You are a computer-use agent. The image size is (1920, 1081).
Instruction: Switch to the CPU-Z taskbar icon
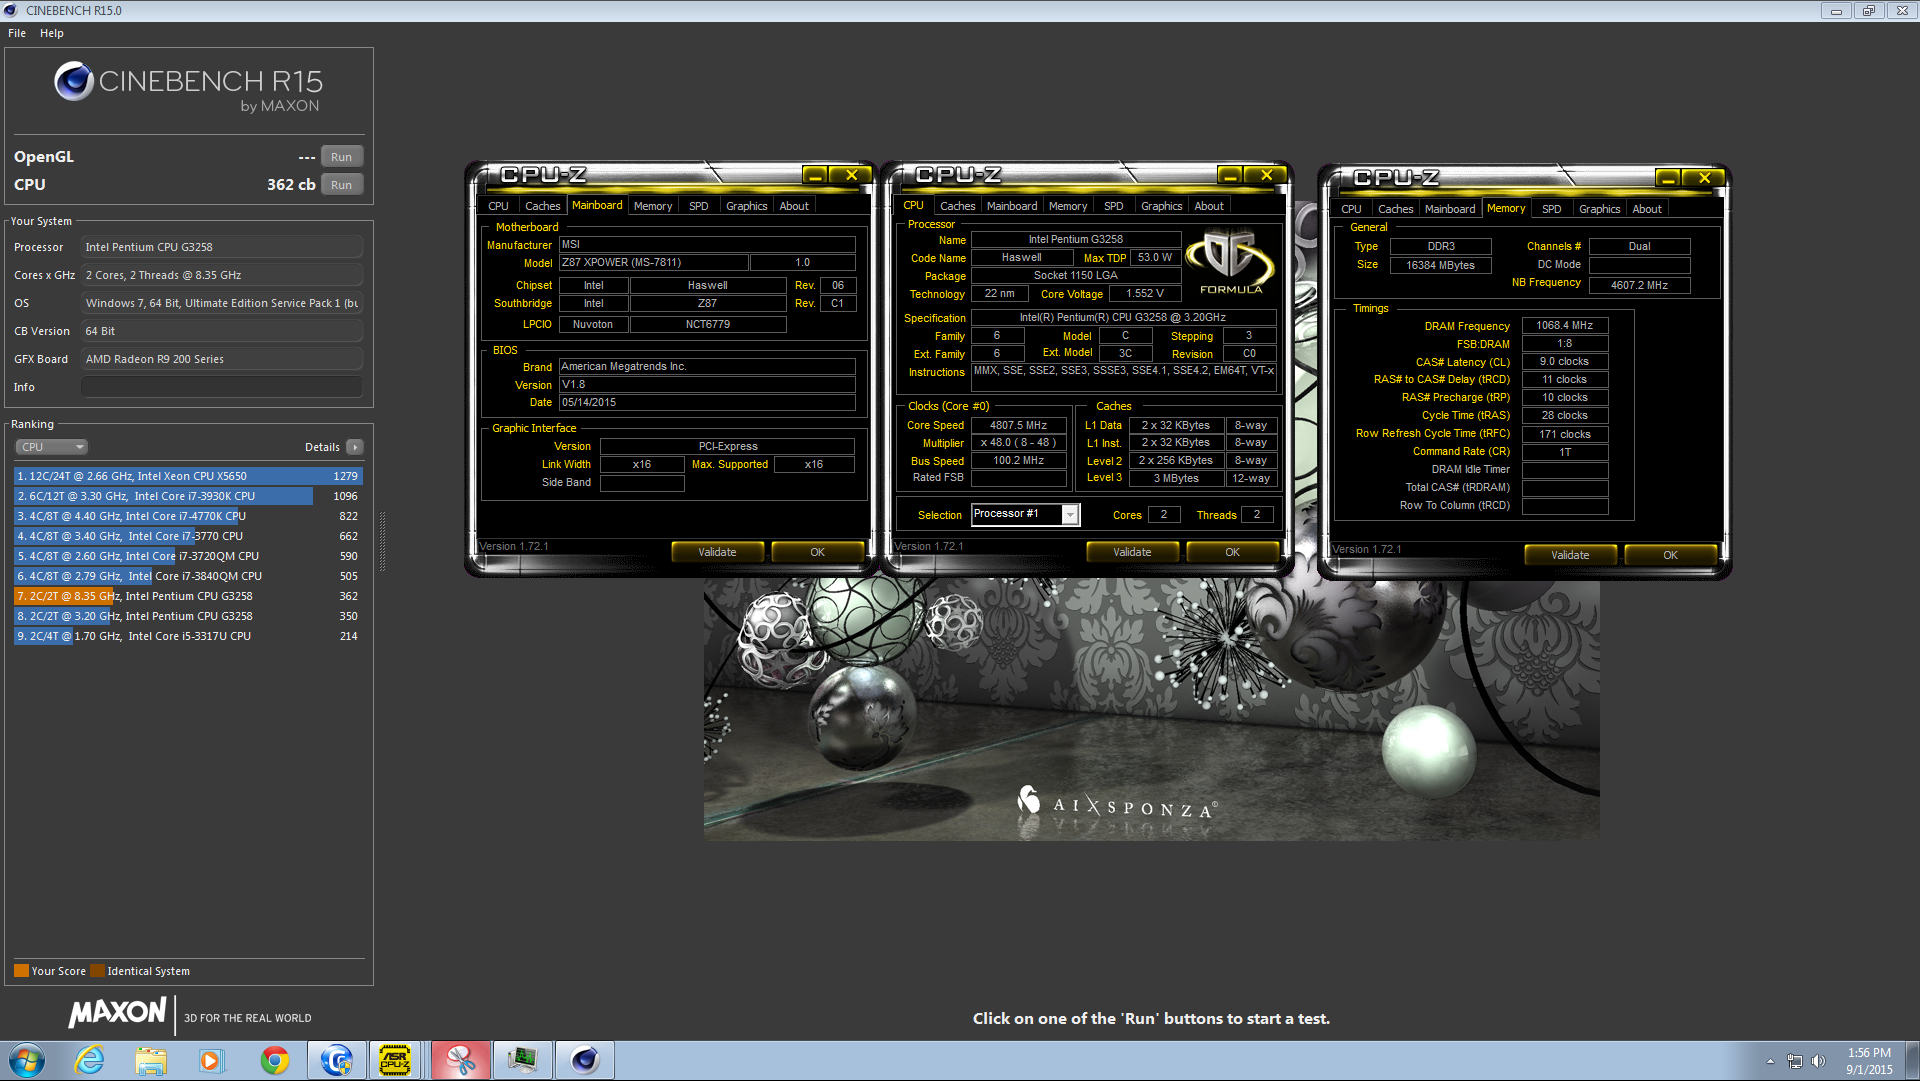point(396,1060)
